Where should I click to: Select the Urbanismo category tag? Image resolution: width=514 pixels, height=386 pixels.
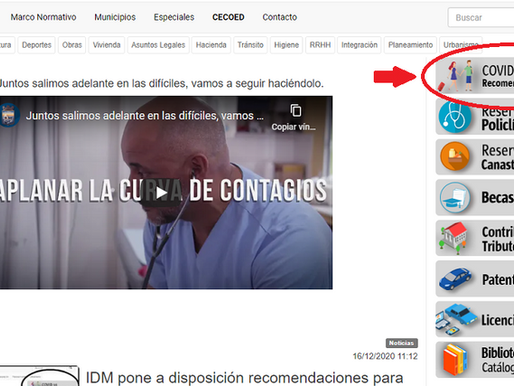(461, 45)
